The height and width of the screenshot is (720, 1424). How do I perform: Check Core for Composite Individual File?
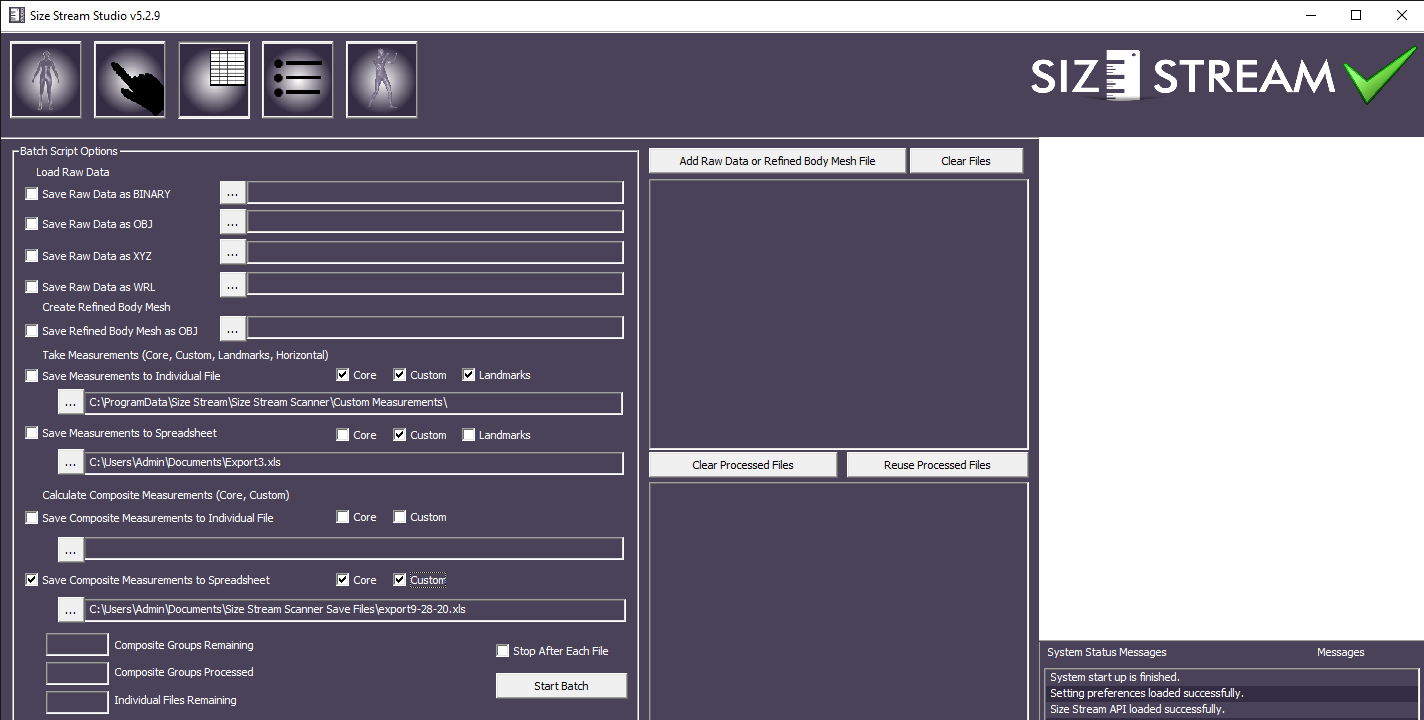(x=343, y=517)
